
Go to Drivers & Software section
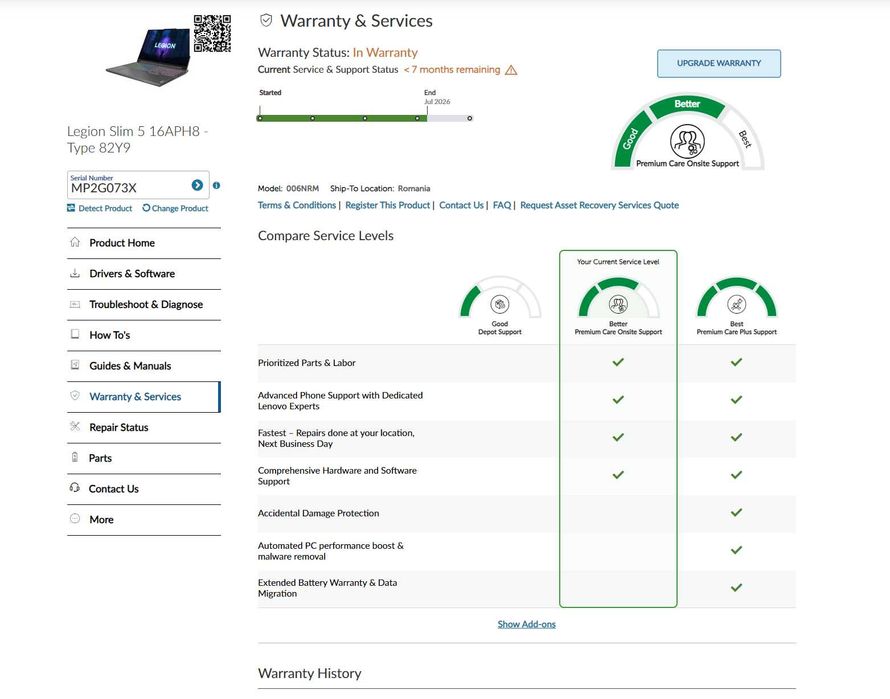[132, 274]
